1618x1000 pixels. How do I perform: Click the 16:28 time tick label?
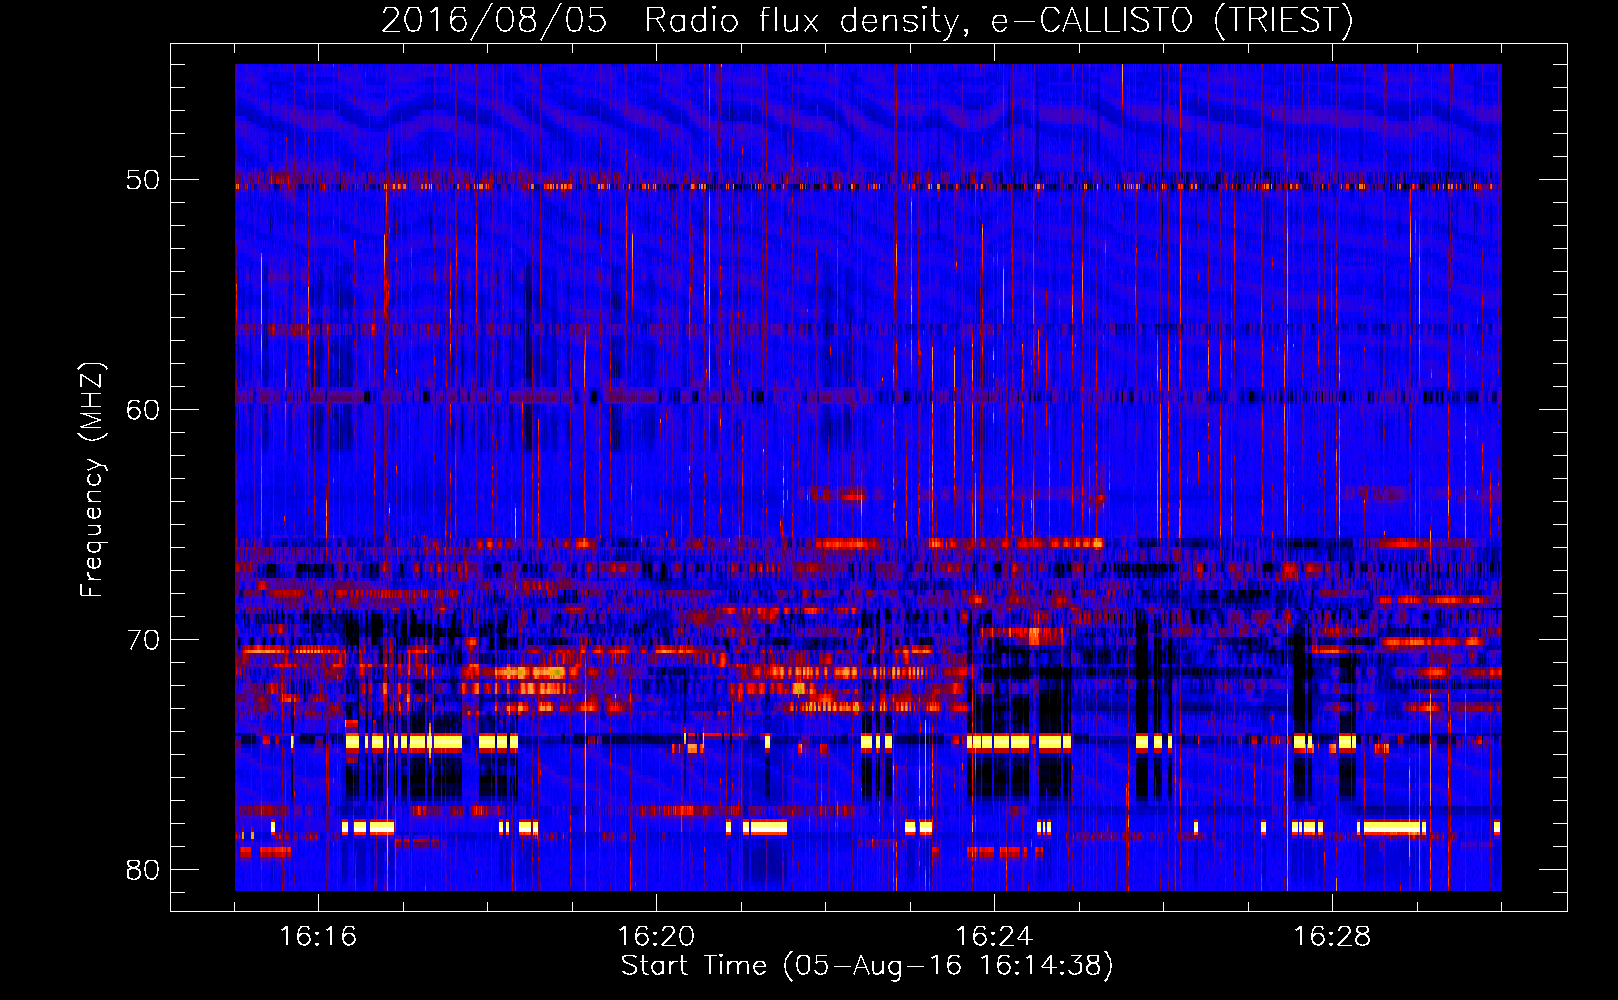coord(1332,936)
